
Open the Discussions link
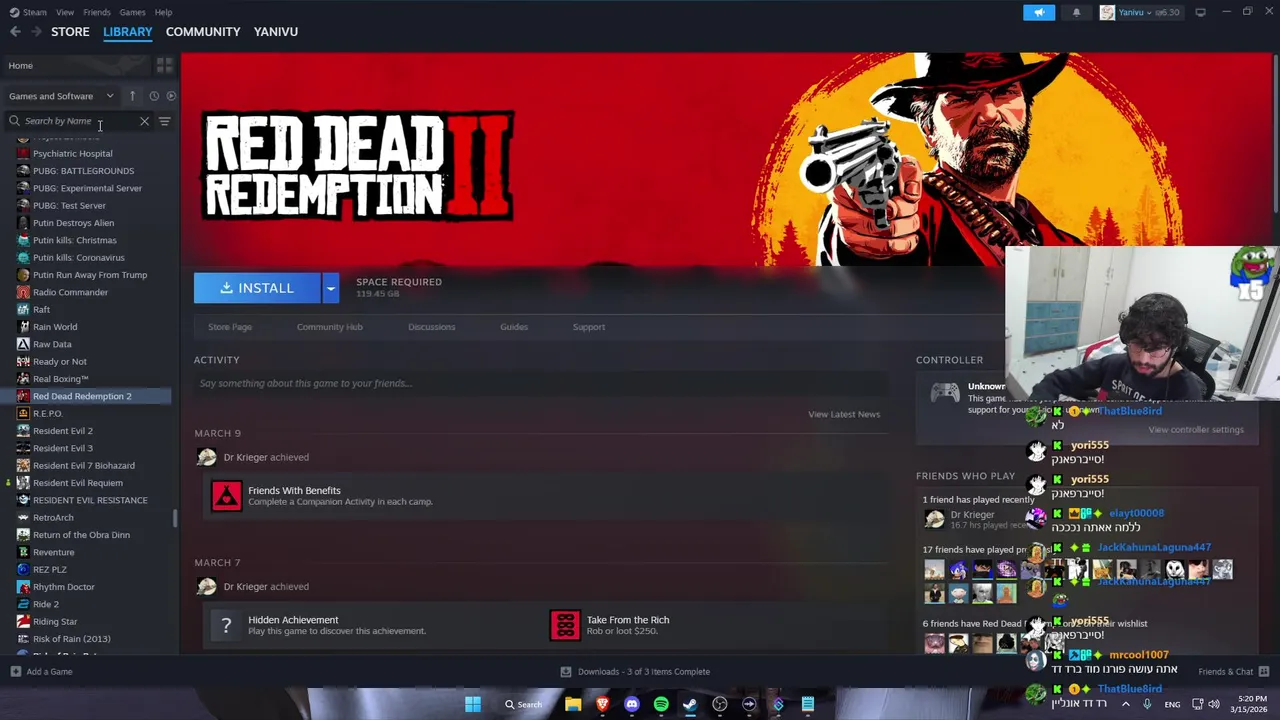point(431,327)
